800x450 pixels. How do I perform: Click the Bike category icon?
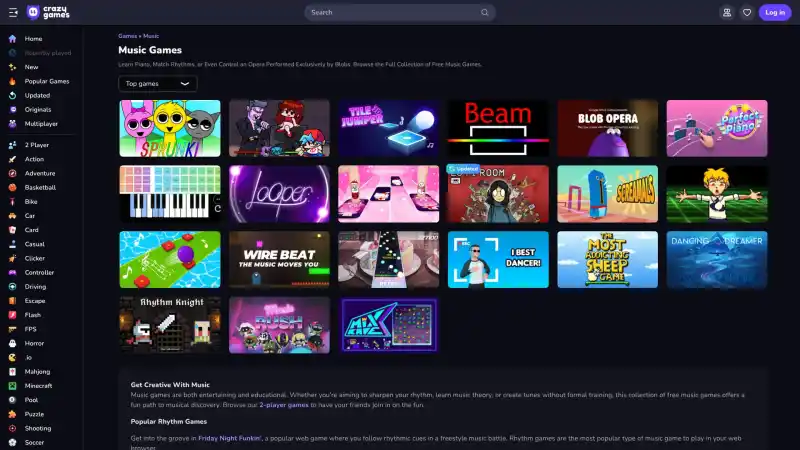(12, 202)
